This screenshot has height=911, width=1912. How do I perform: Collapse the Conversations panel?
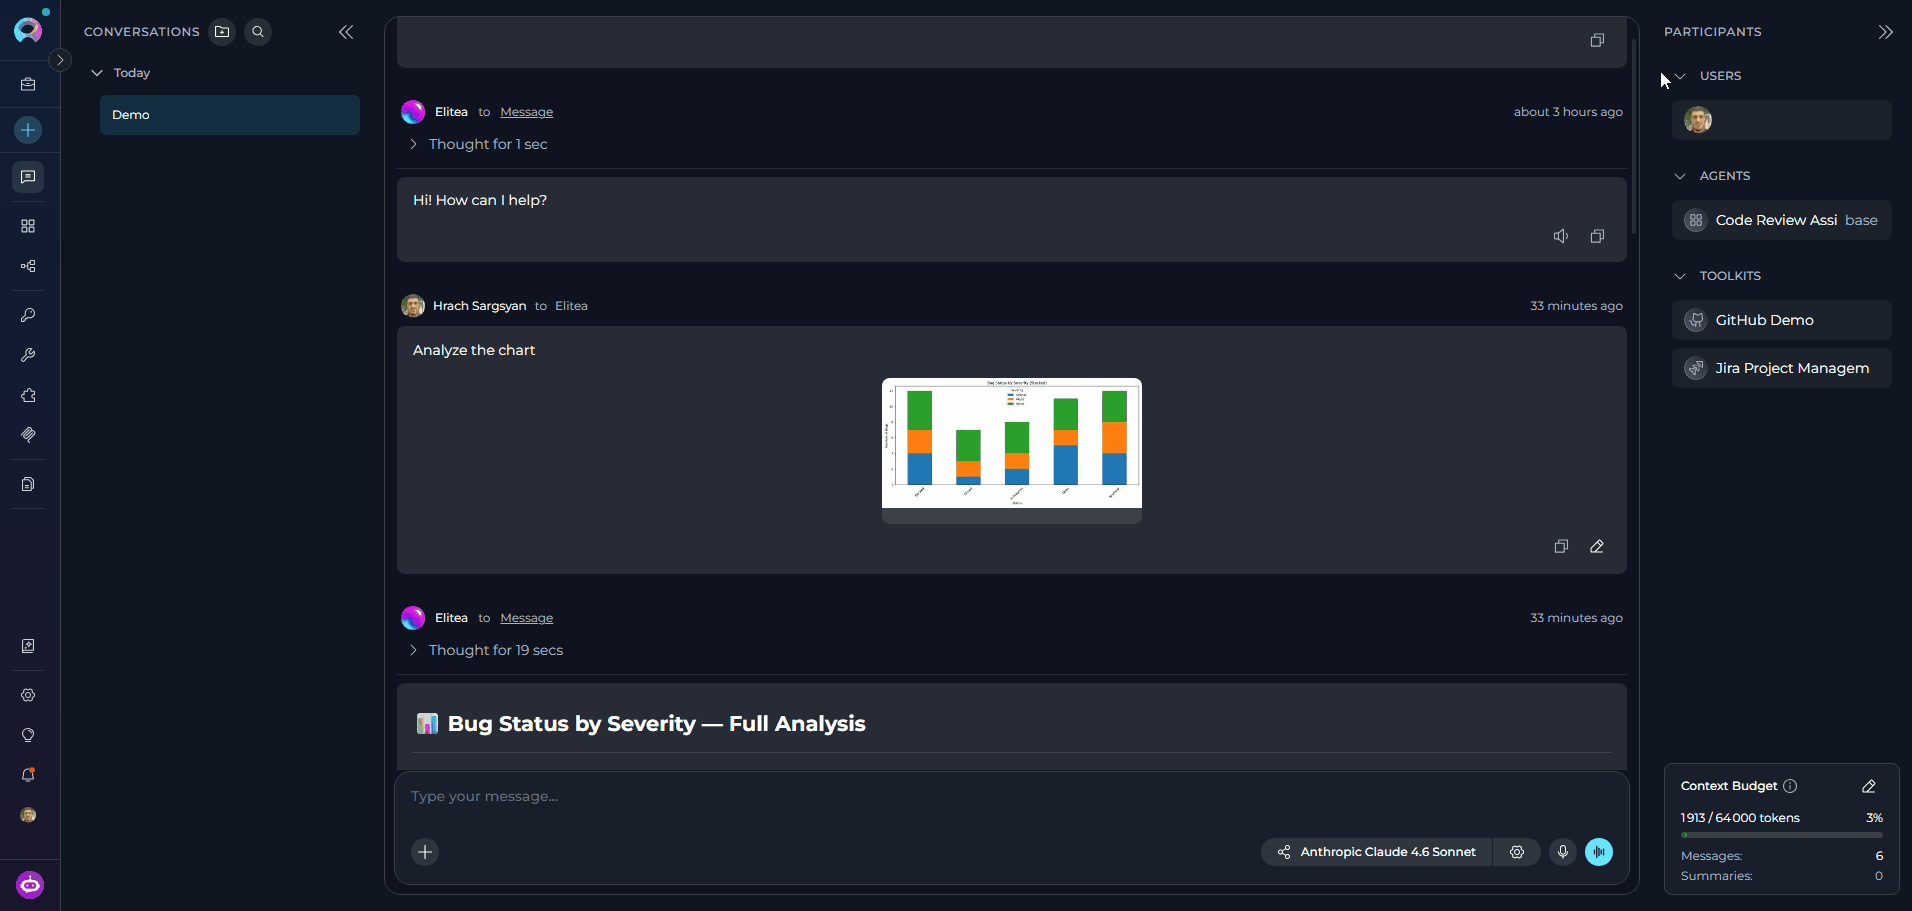click(346, 32)
